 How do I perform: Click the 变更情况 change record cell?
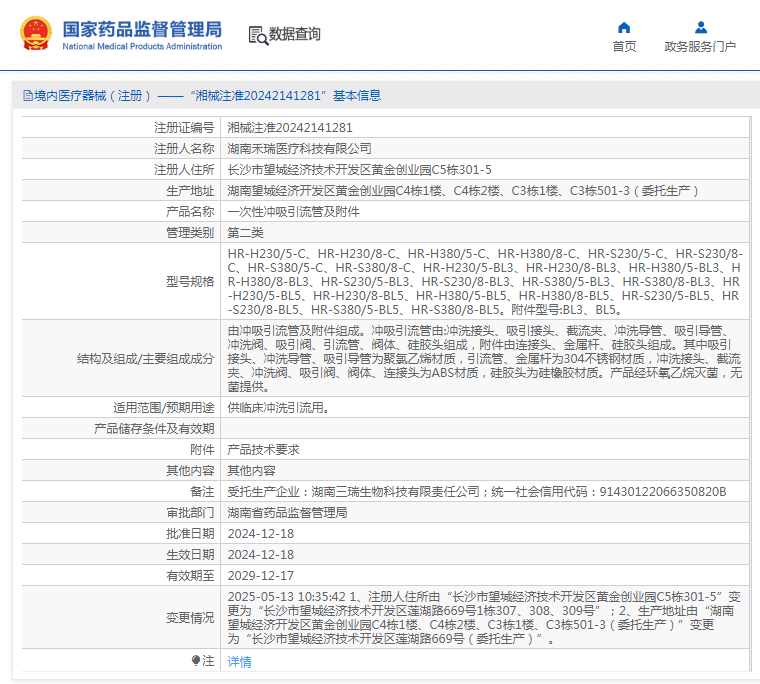pyautogui.click(x=485, y=618)
